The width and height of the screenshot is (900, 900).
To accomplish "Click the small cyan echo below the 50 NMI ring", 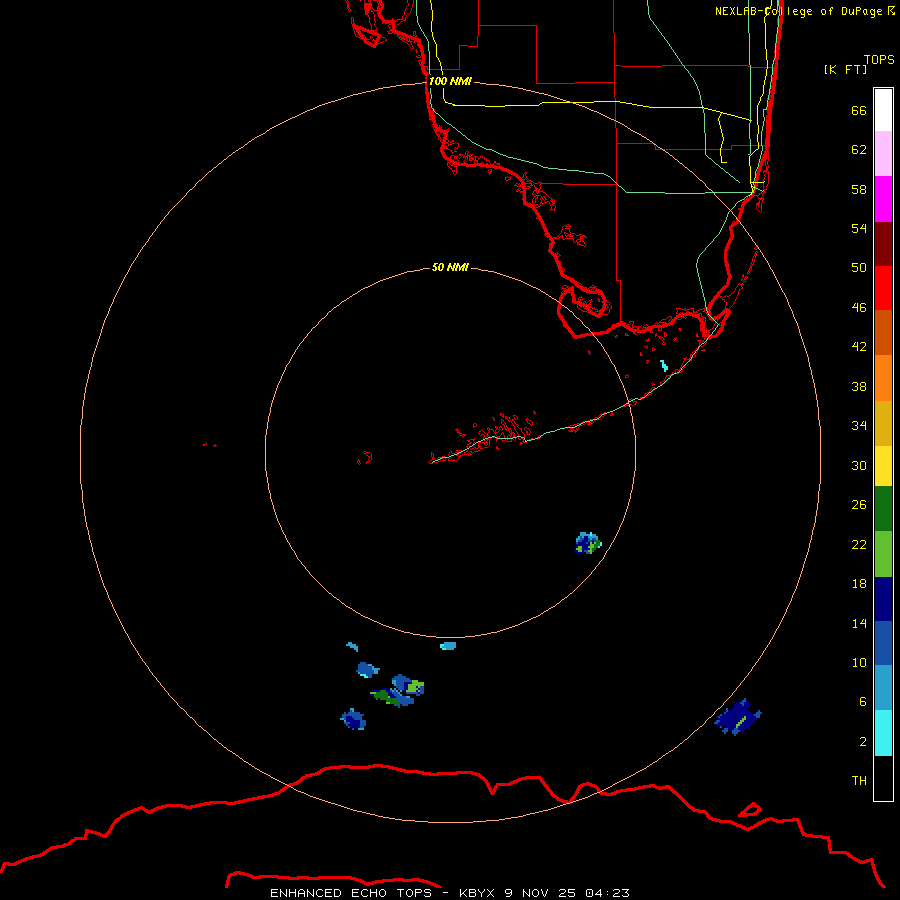I will [448, 646].
